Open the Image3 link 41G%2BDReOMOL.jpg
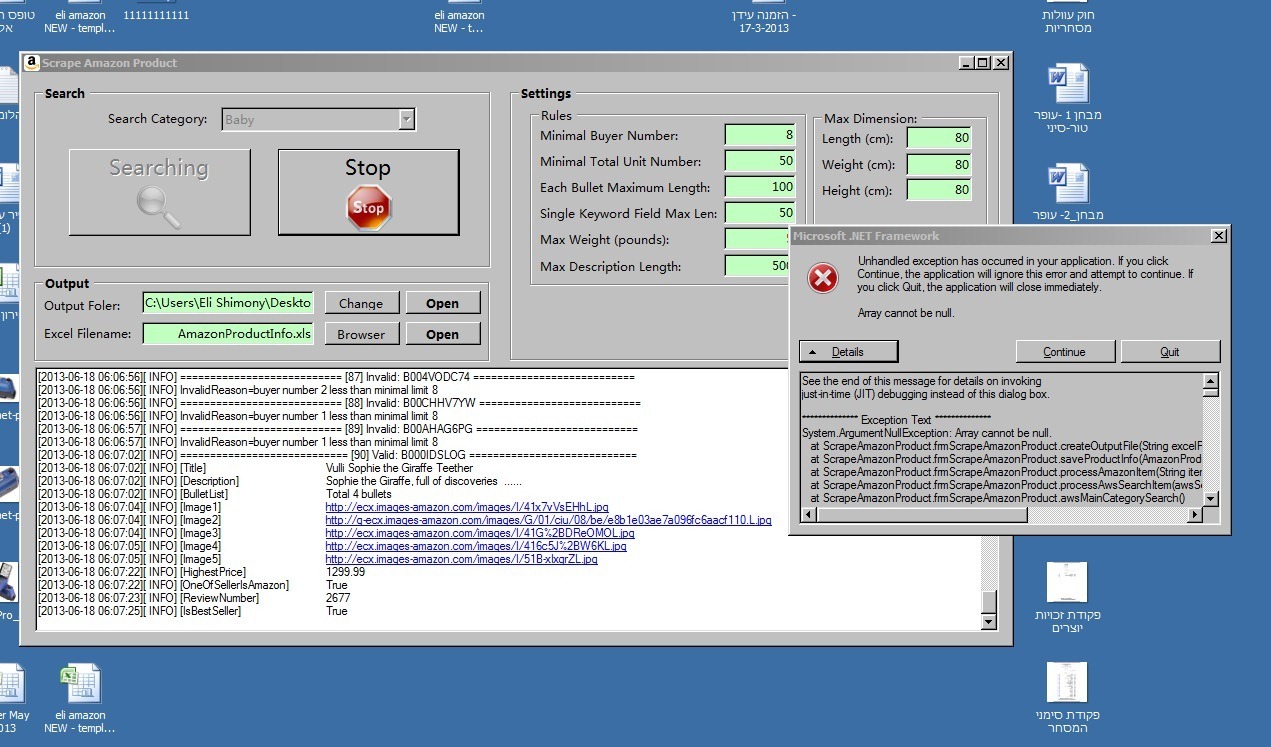 [x=480, y=533]
